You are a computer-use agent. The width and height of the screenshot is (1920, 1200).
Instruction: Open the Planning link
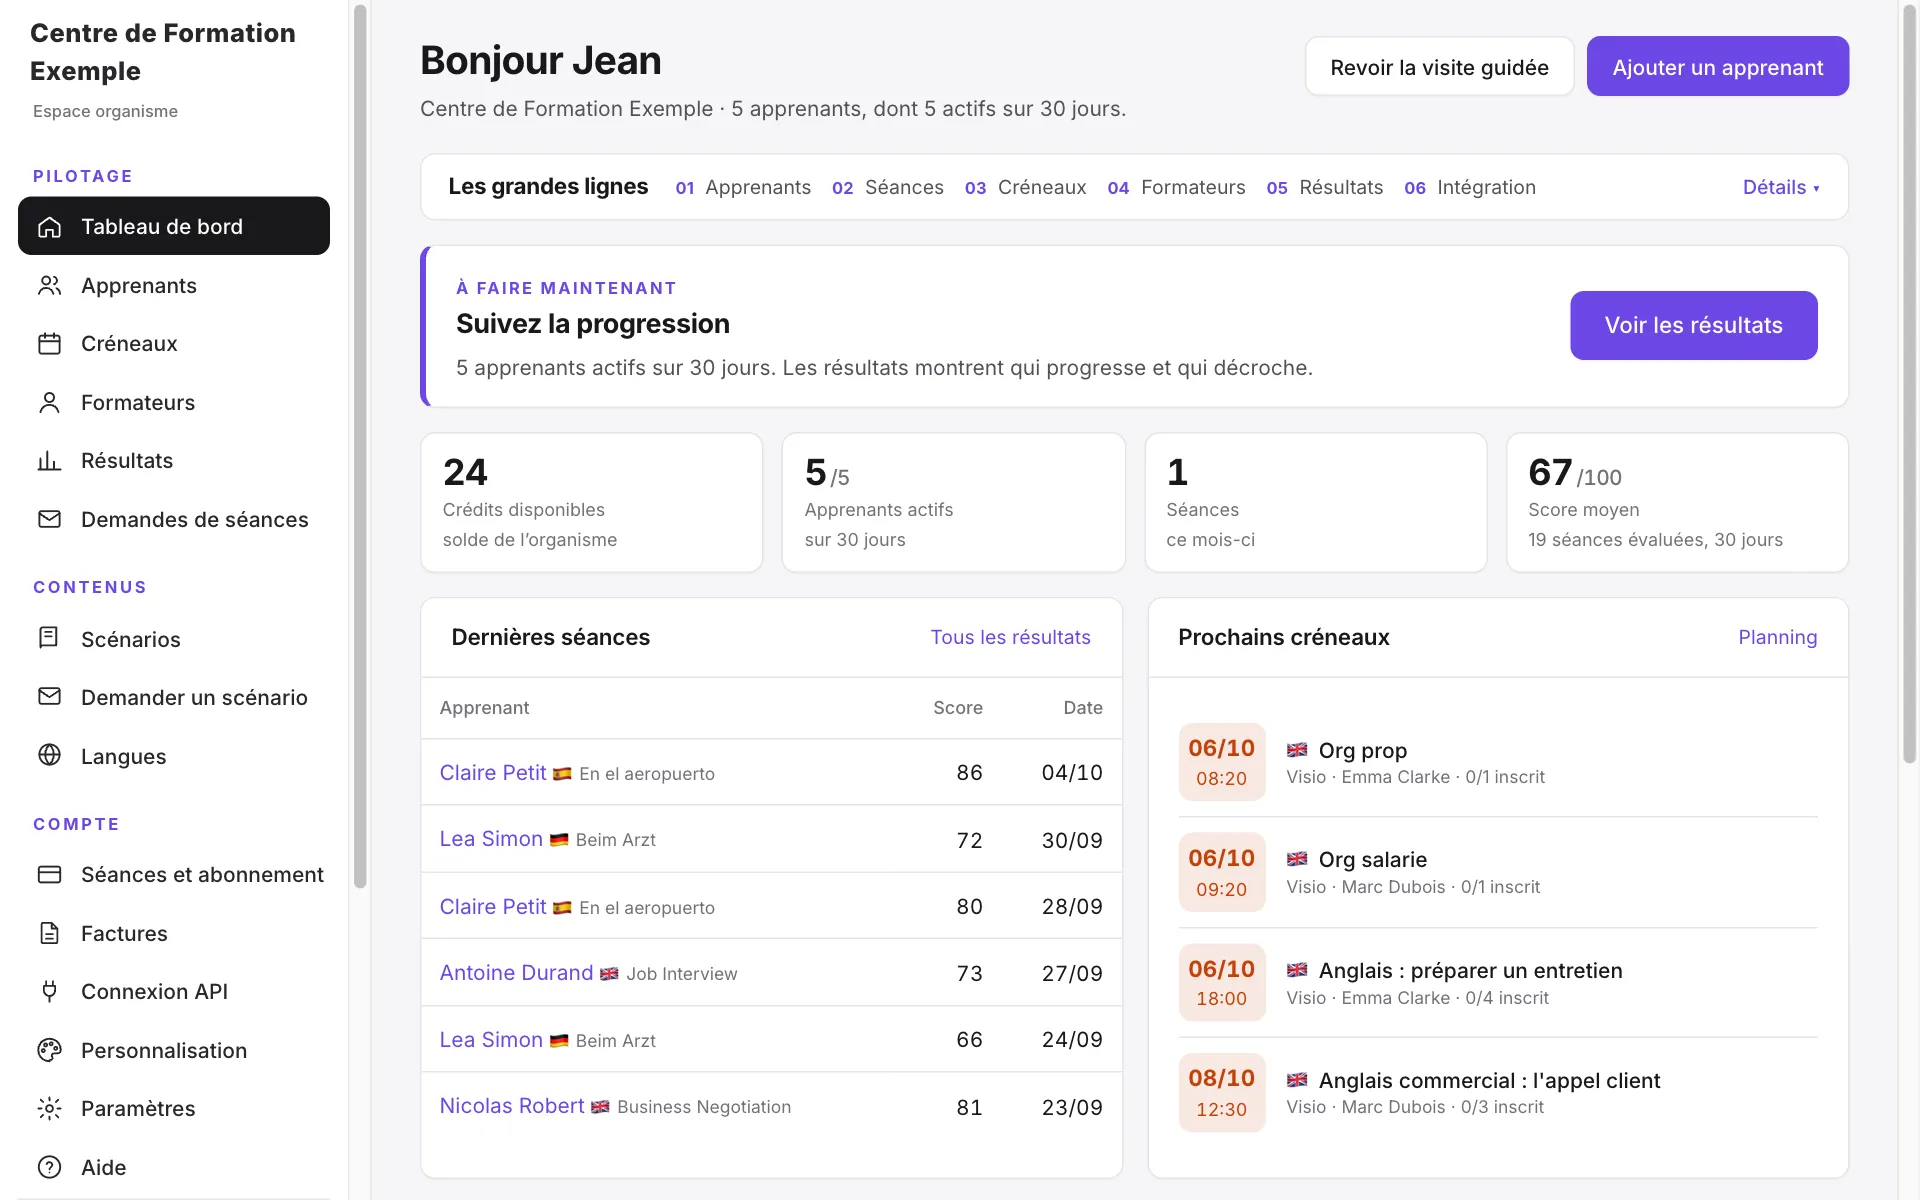pos(1777,637)
